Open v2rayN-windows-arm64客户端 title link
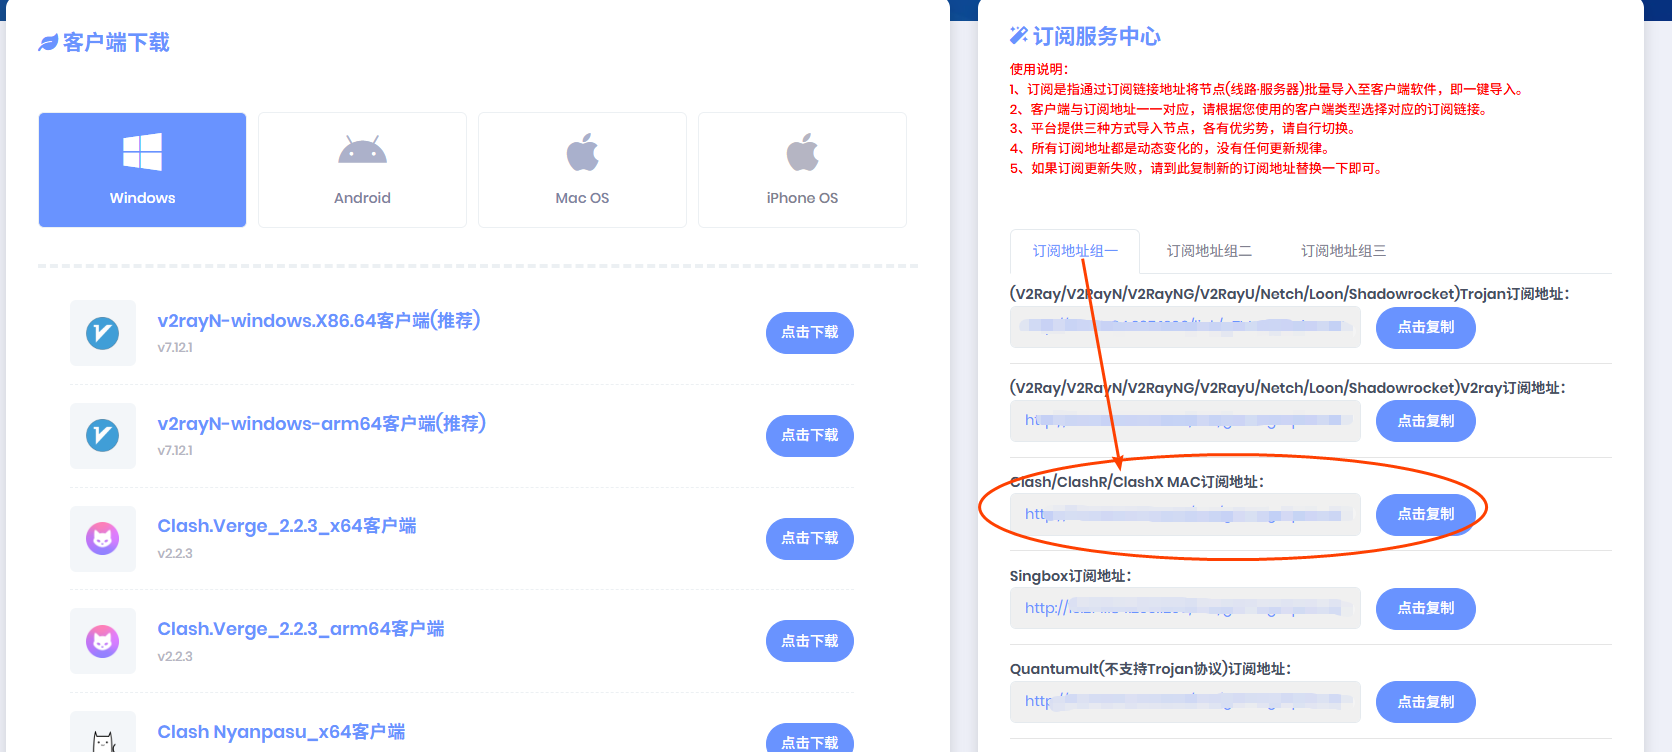The width and height of the screenshot is (1672, 752). [x=322, y=424]
